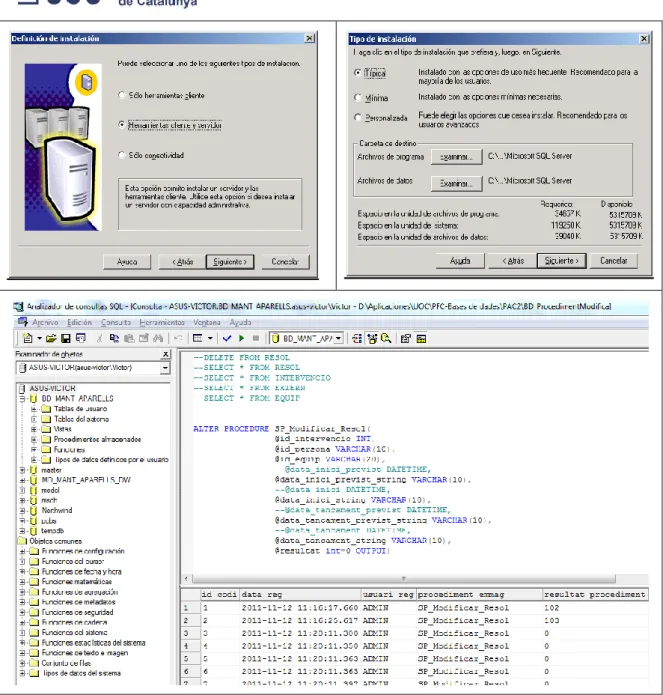Click the editor pane horizontal scrollbar

(404, 579)
